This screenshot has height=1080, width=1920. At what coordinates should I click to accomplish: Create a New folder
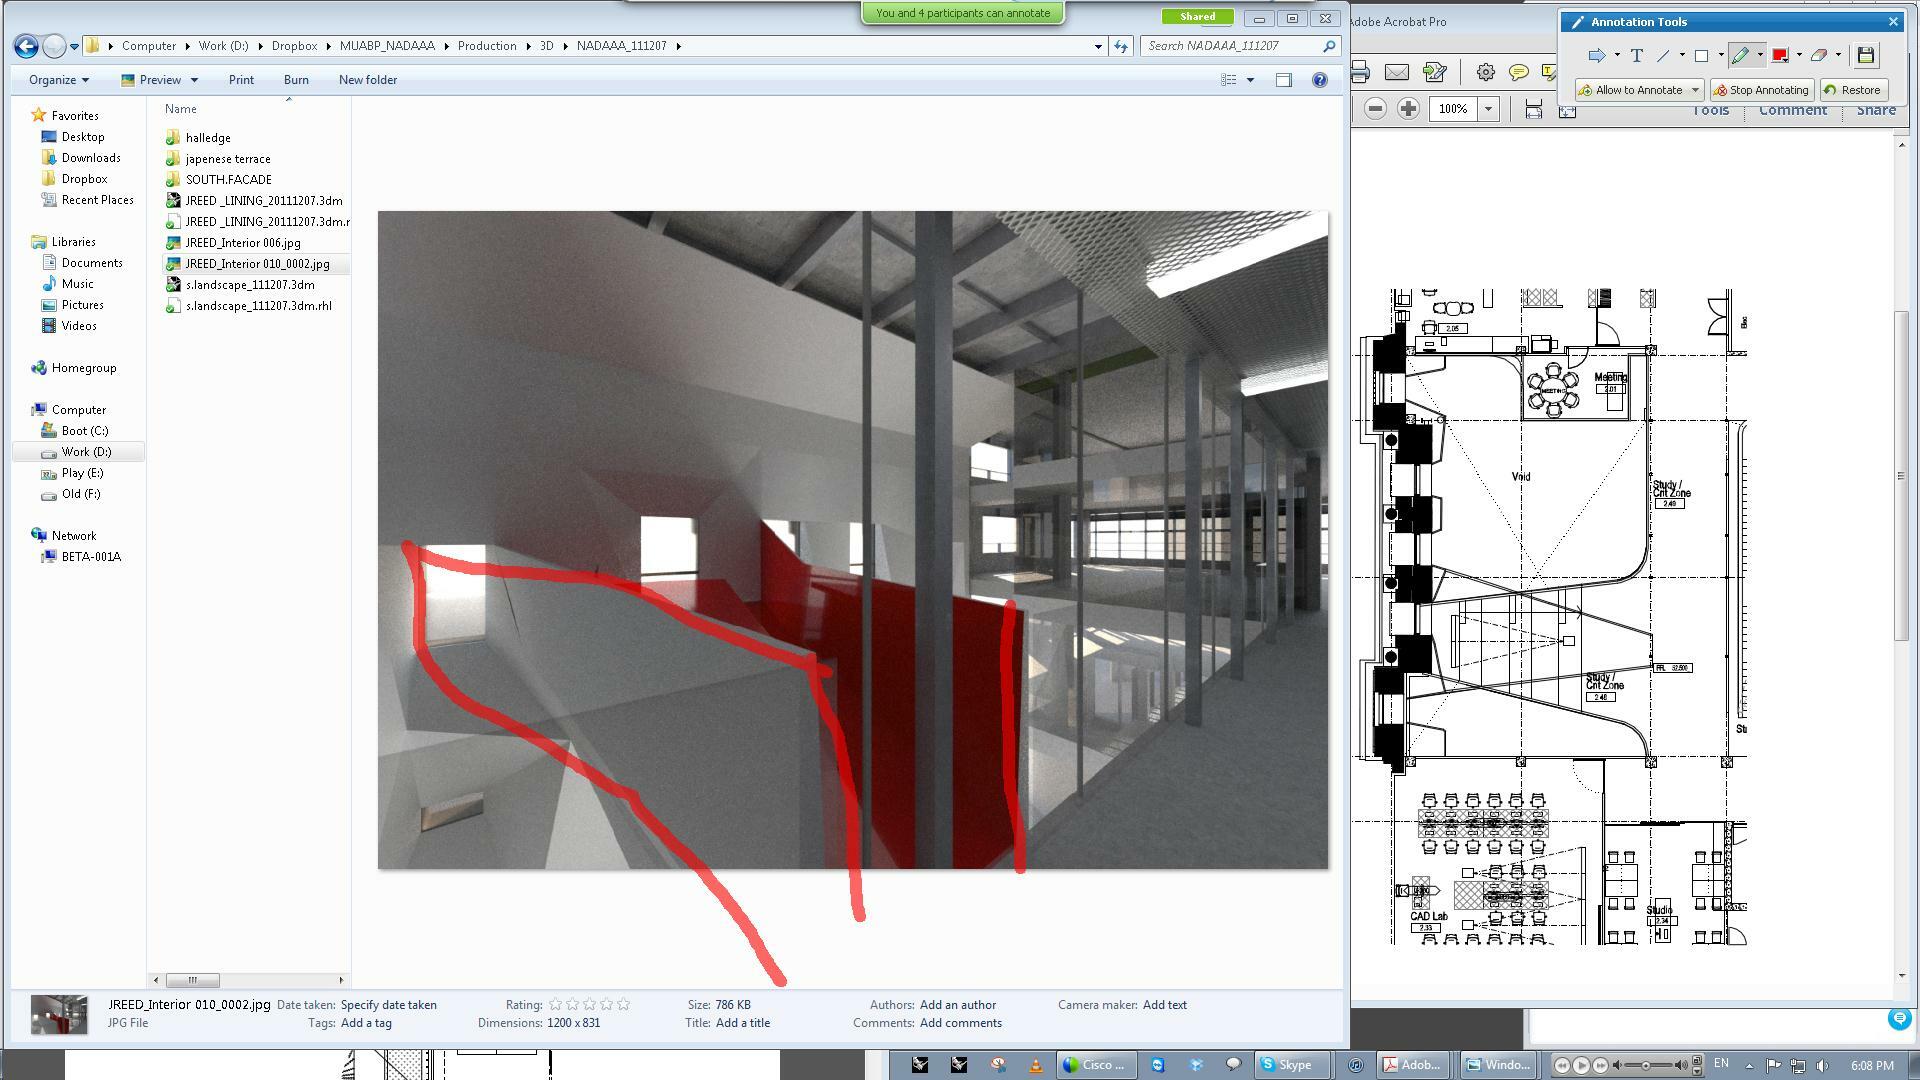click(x=368, y=80)
